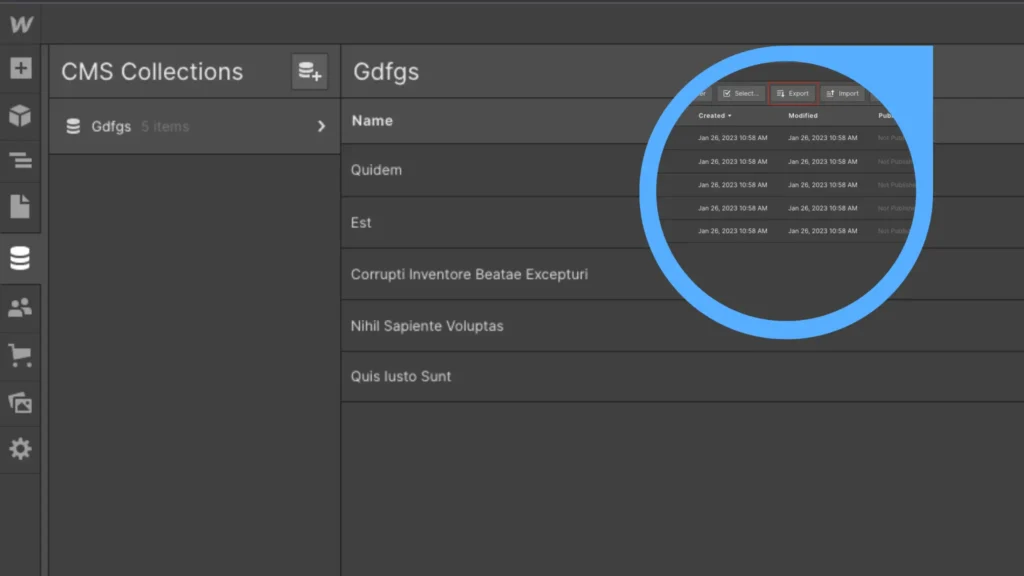Sort items by Created column arrow
This screenshot has height=576, width=1024.
(x=729, y=116)
